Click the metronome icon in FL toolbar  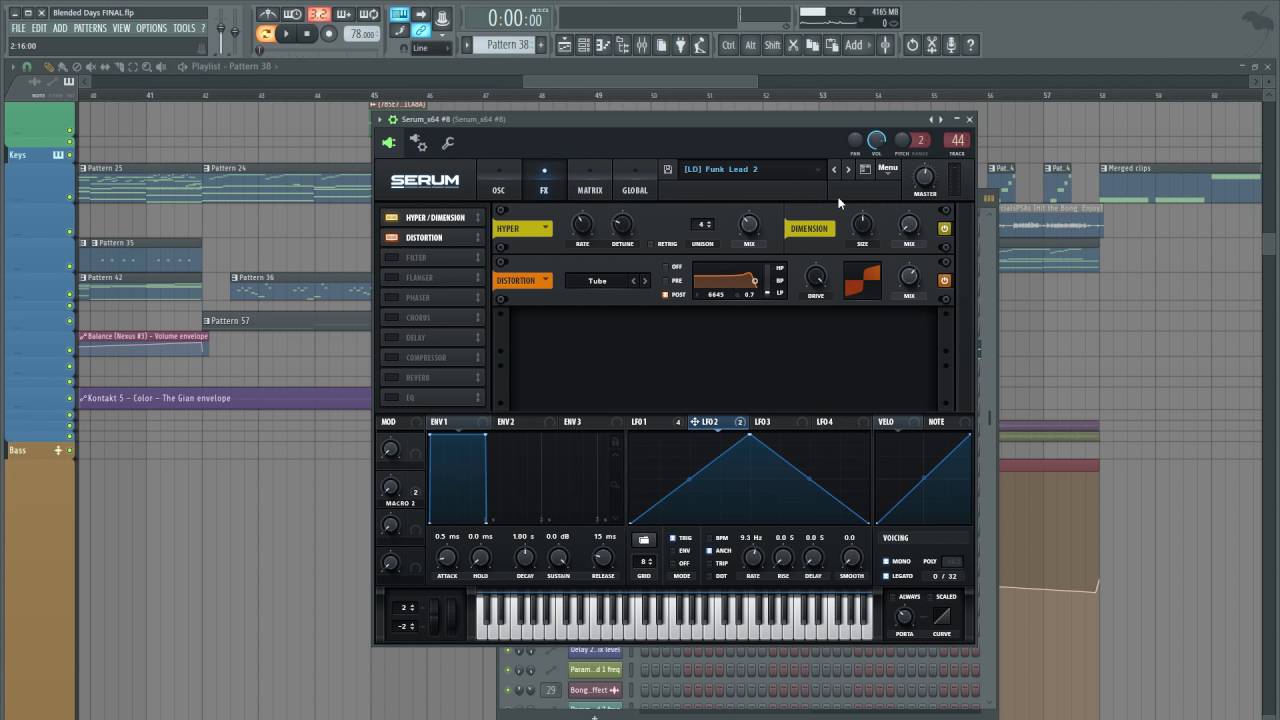[x=267, y=14]
